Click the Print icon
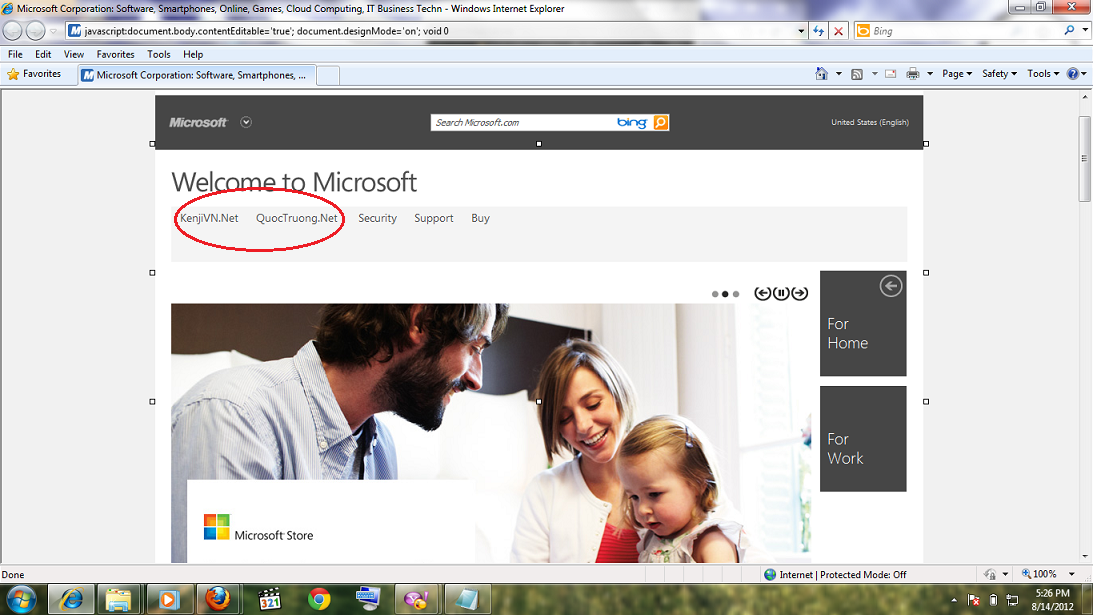 coord(912,74)
